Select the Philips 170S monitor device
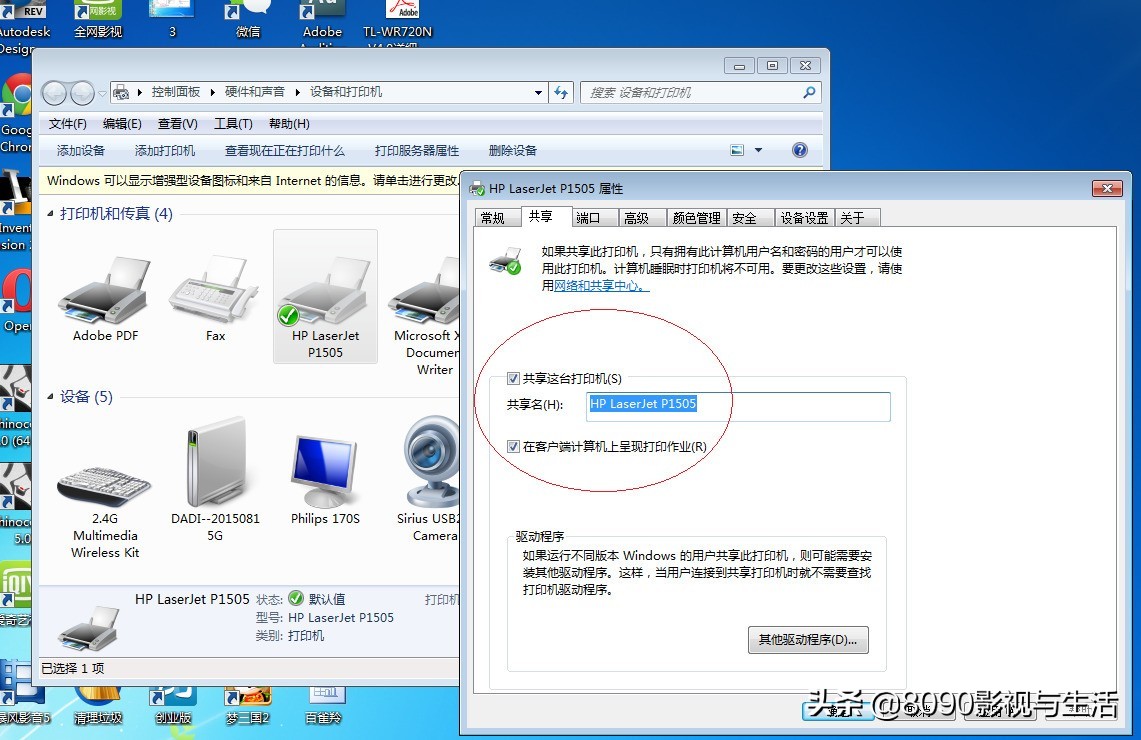This screenshot has width=1141, height=740. [x=324, y=465]
